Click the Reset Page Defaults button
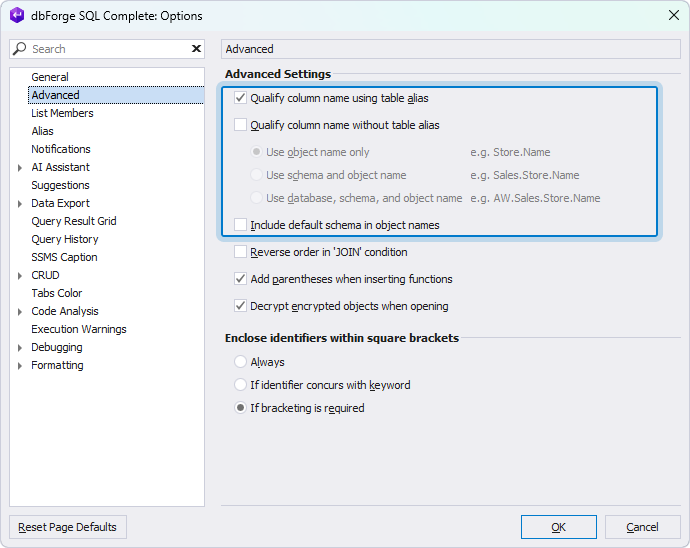 pos(68,527)
